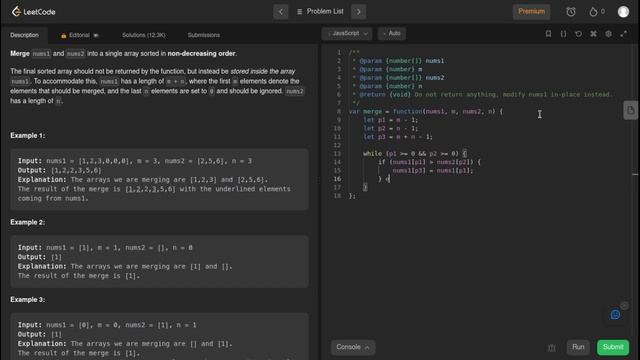Open the user profile avatar
640x360 pixels.
pos(623,12)
